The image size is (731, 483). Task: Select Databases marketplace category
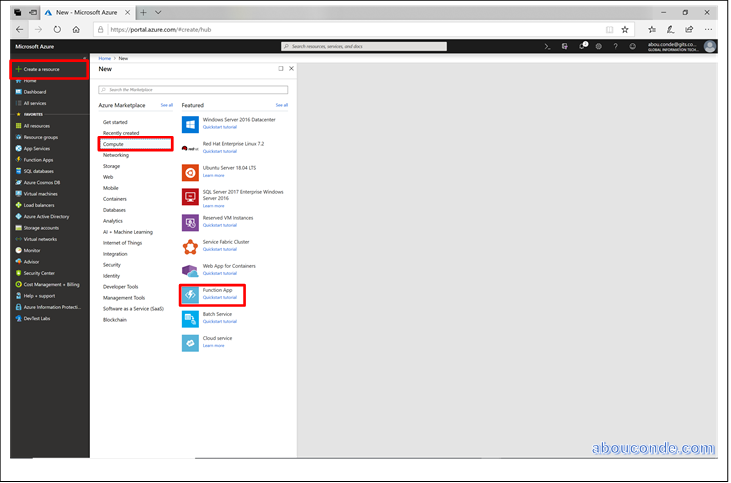tap(114, 210)
